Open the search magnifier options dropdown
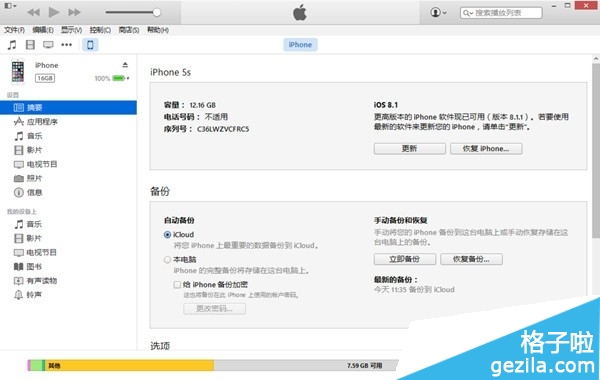Screen dimensions: 600x380 click(x=468, y=13)
